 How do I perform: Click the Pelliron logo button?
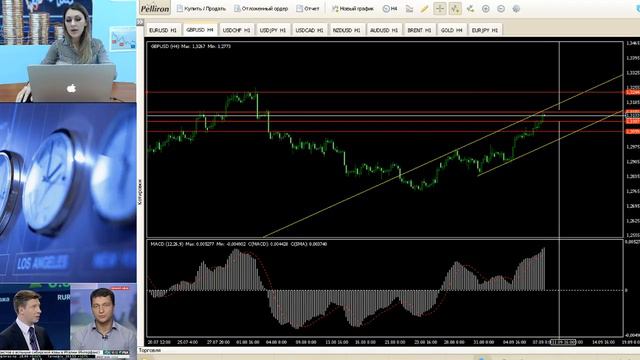(x=155, y=8)
